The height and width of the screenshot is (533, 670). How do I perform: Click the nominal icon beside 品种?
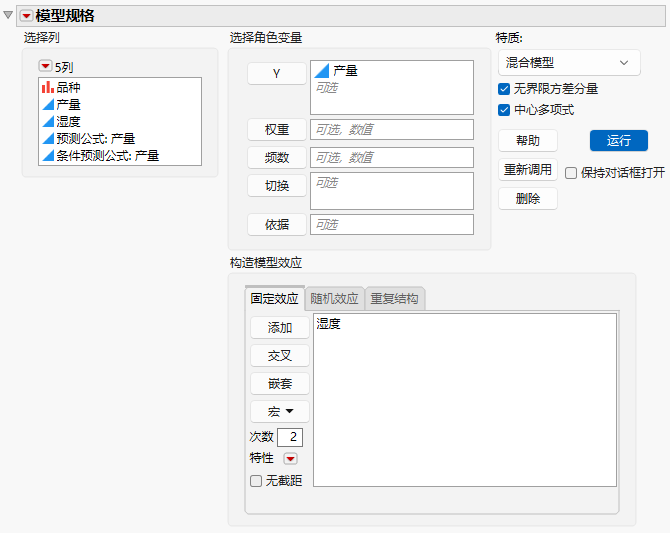pyautogui.click(x=47, y=87)
